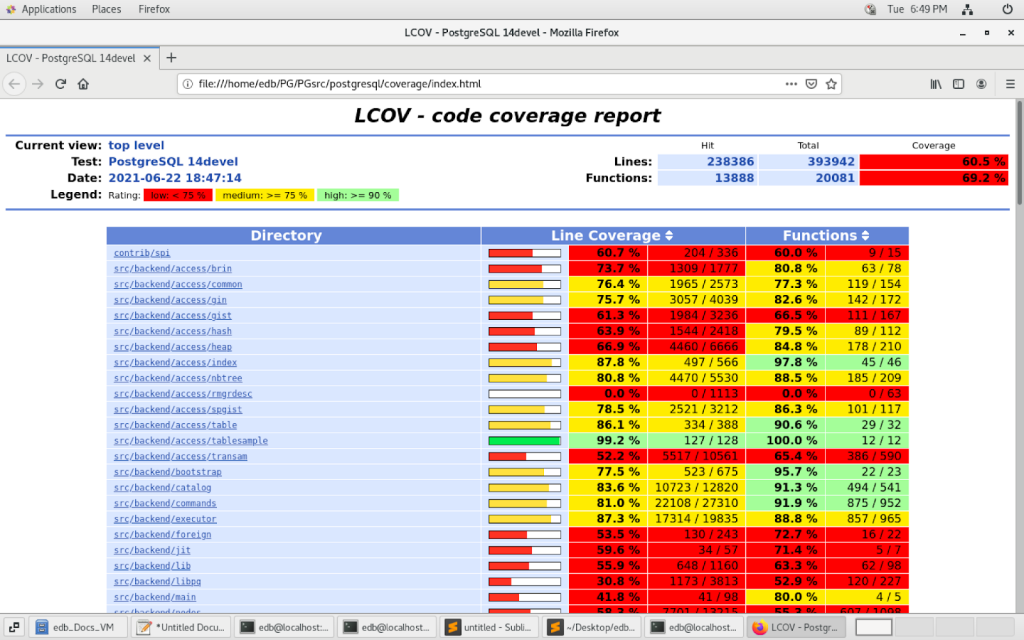Toggle the Firefox sidebar view
This screenshot has width=1024, height=640.
click(x=959, y=84)
